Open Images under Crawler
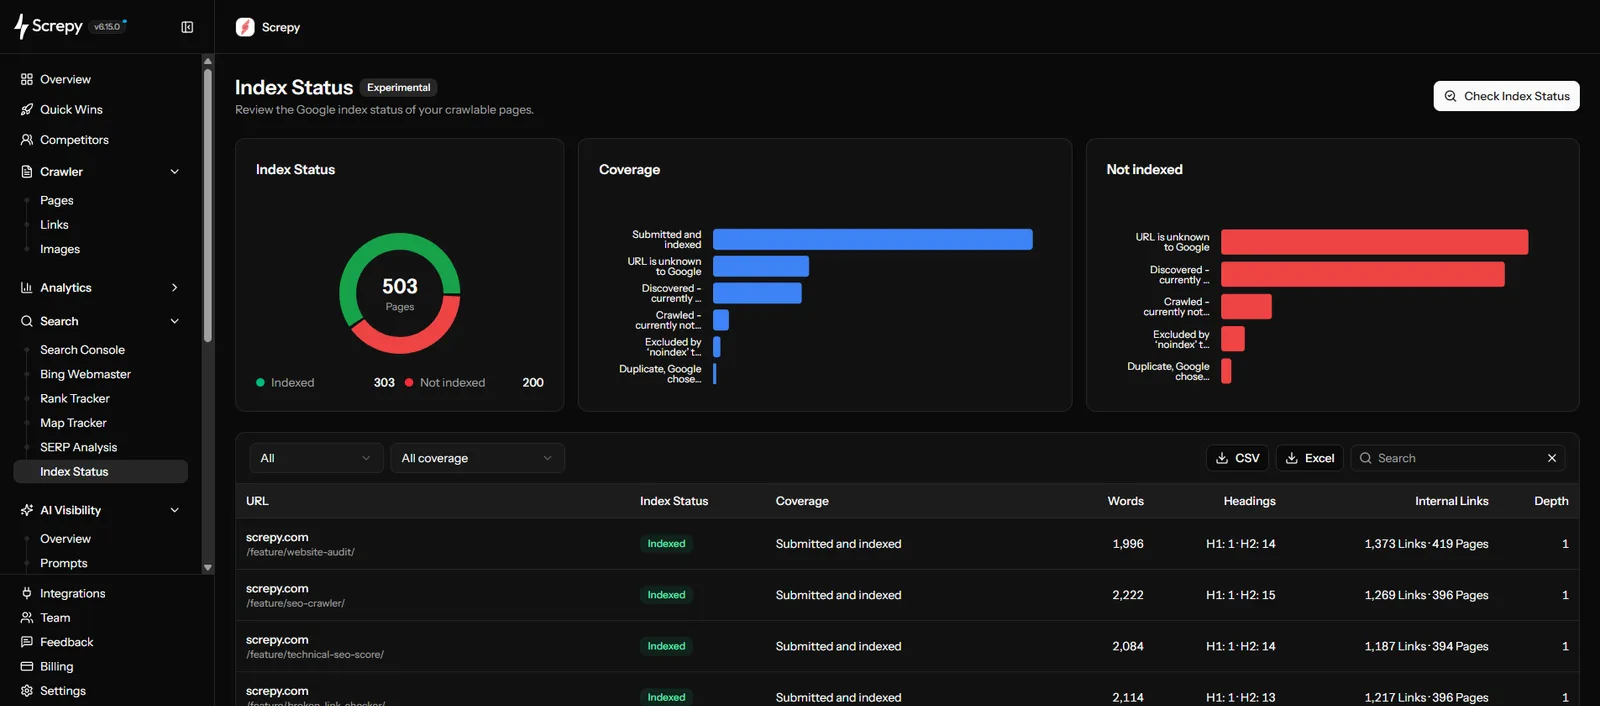This screenshot has width=1600, height=706. (60, 249)
